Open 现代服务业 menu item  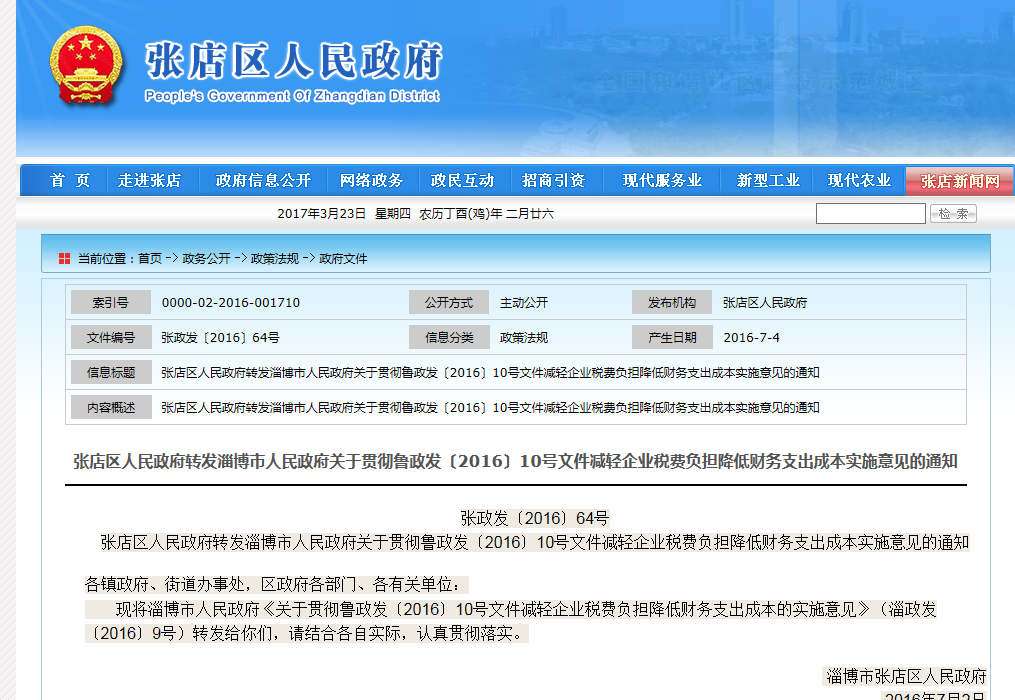point(662,181)
